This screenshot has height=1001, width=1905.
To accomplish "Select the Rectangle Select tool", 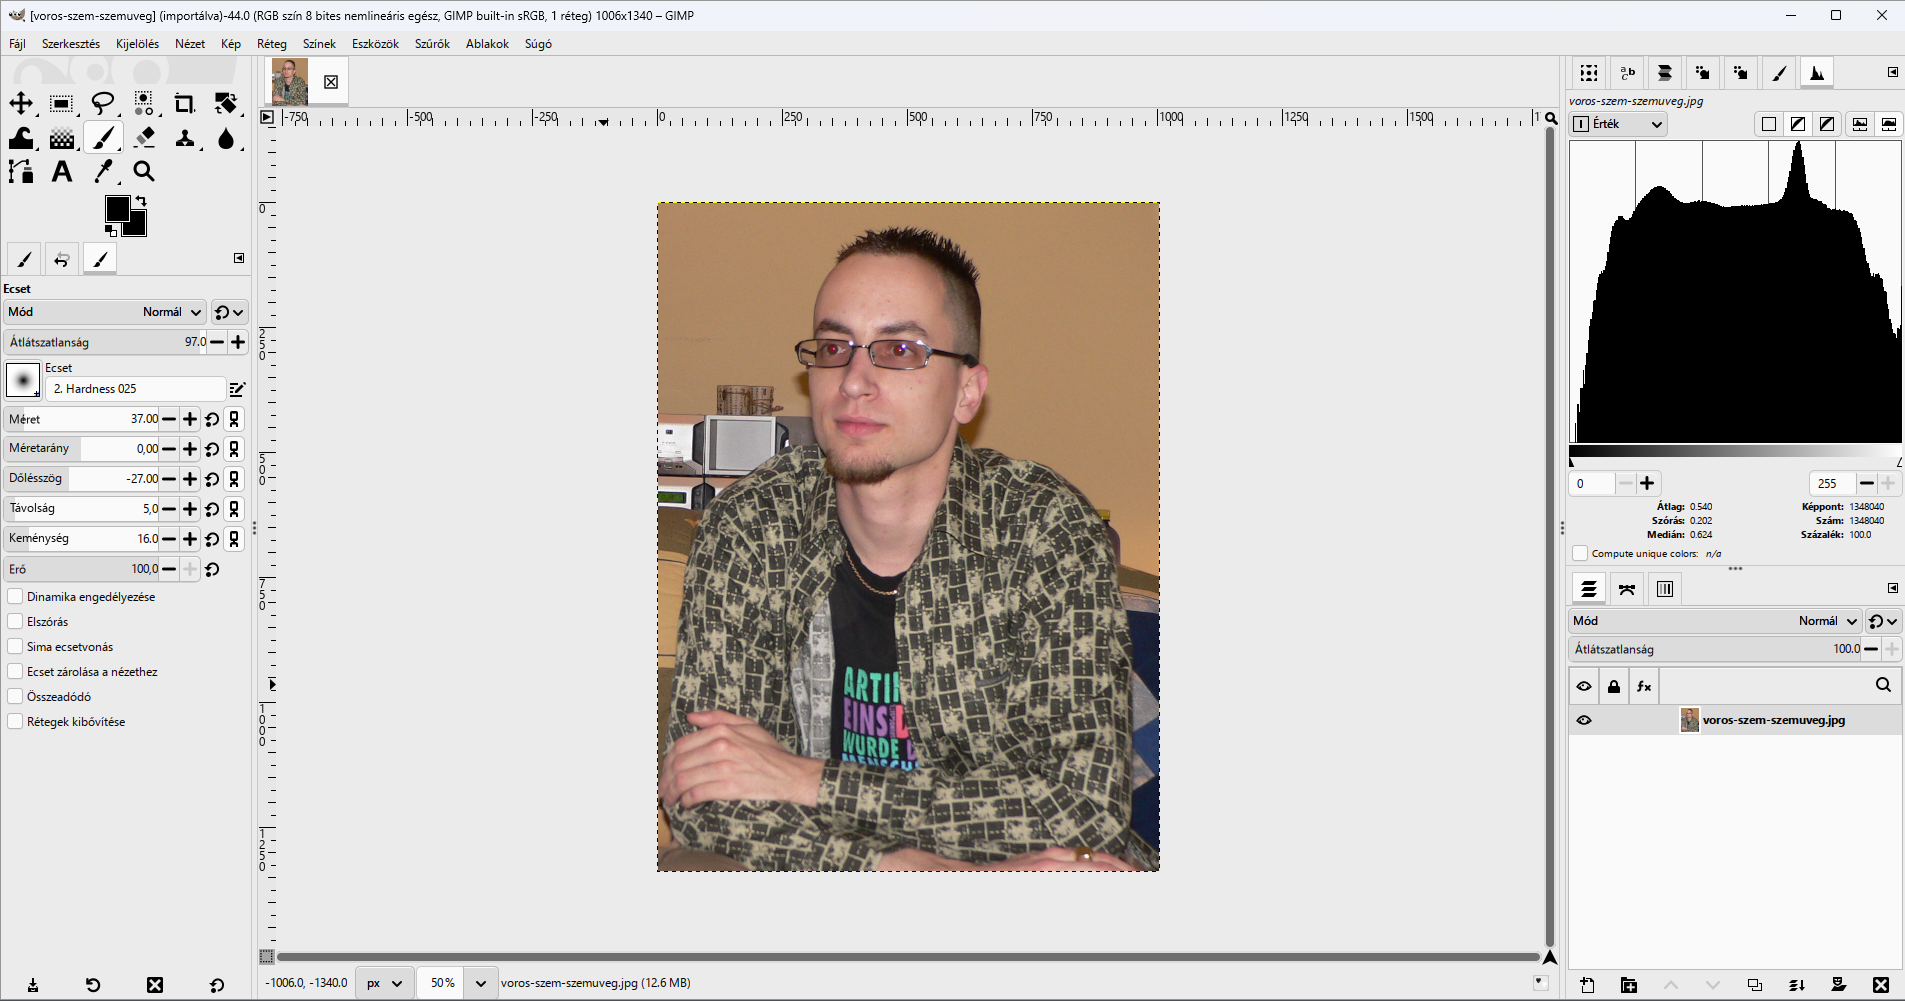I will 62,103.
